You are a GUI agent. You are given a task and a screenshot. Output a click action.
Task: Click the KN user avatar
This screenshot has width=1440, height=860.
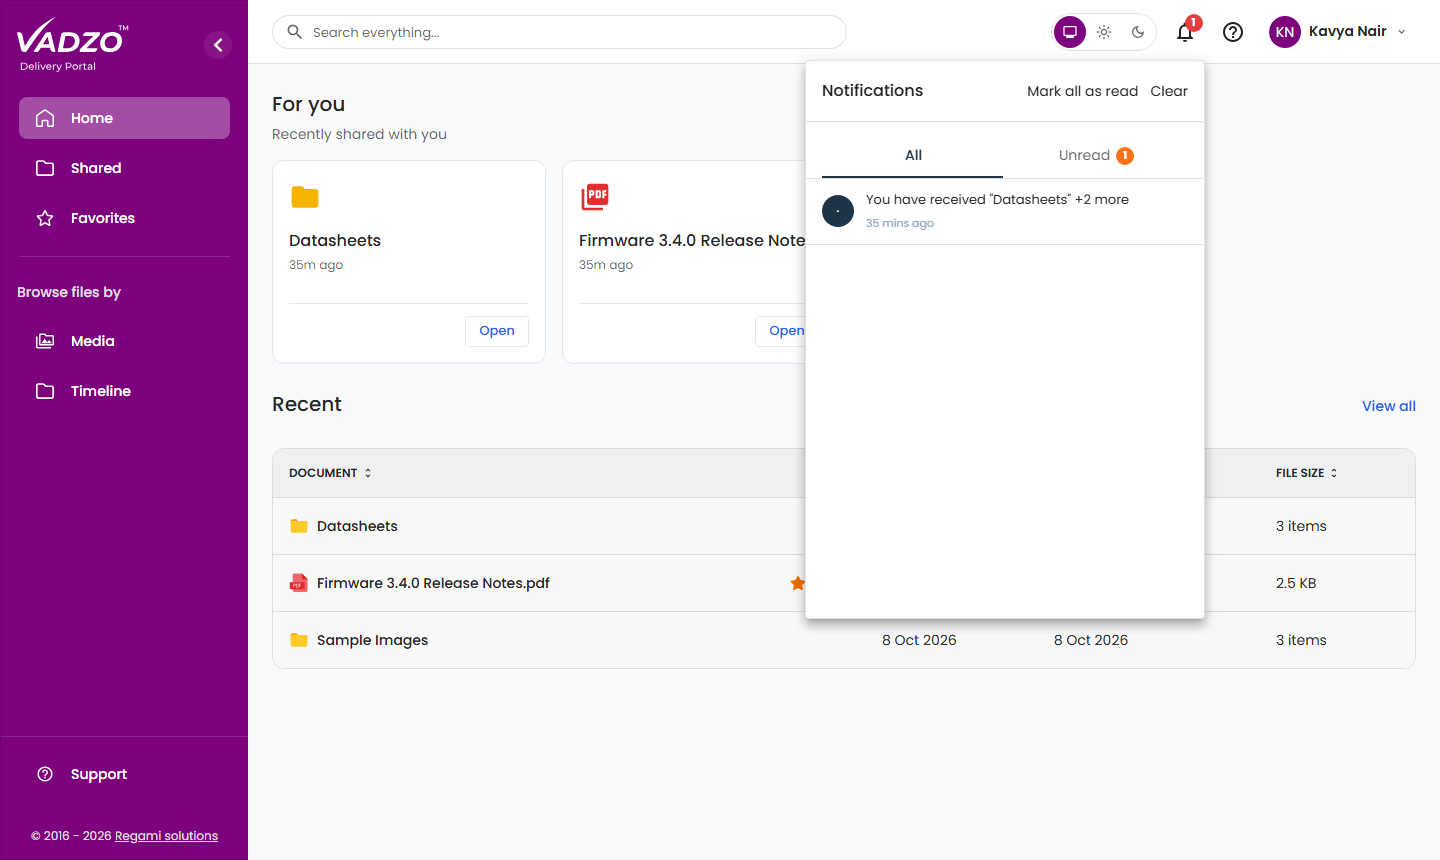tap(1285, 32)
